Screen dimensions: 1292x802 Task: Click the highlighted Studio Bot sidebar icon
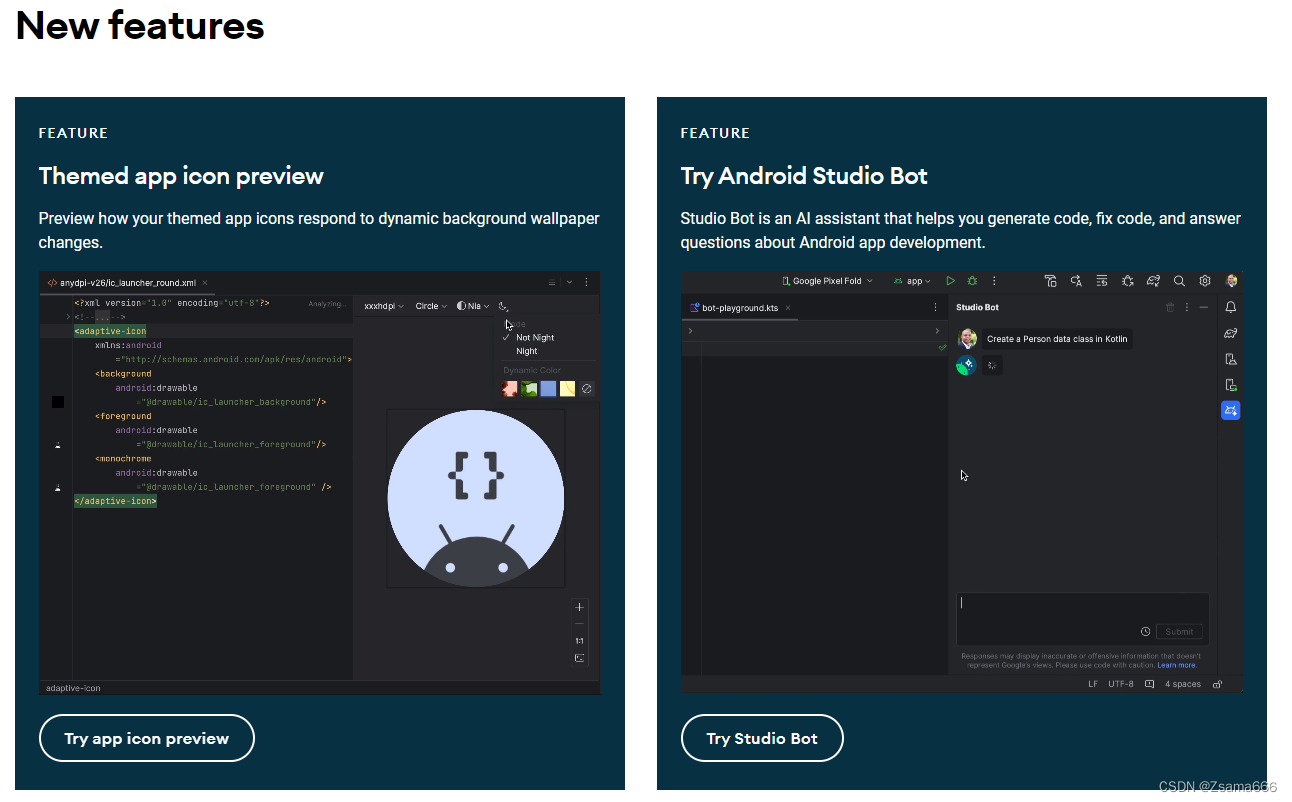pos(1231,410)
